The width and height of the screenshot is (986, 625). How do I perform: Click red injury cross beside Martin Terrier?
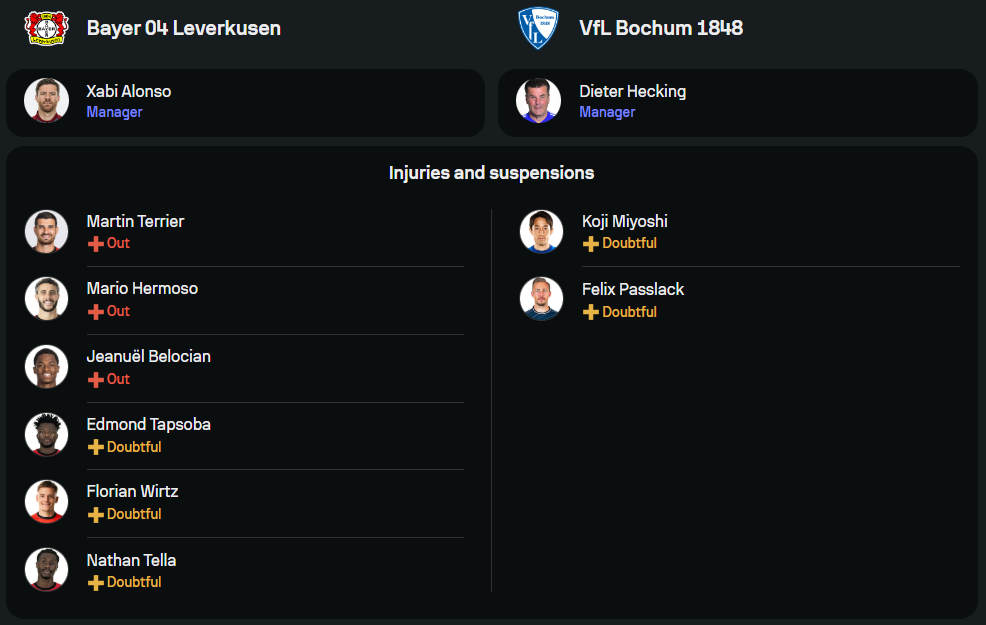[x=96, y=244]
